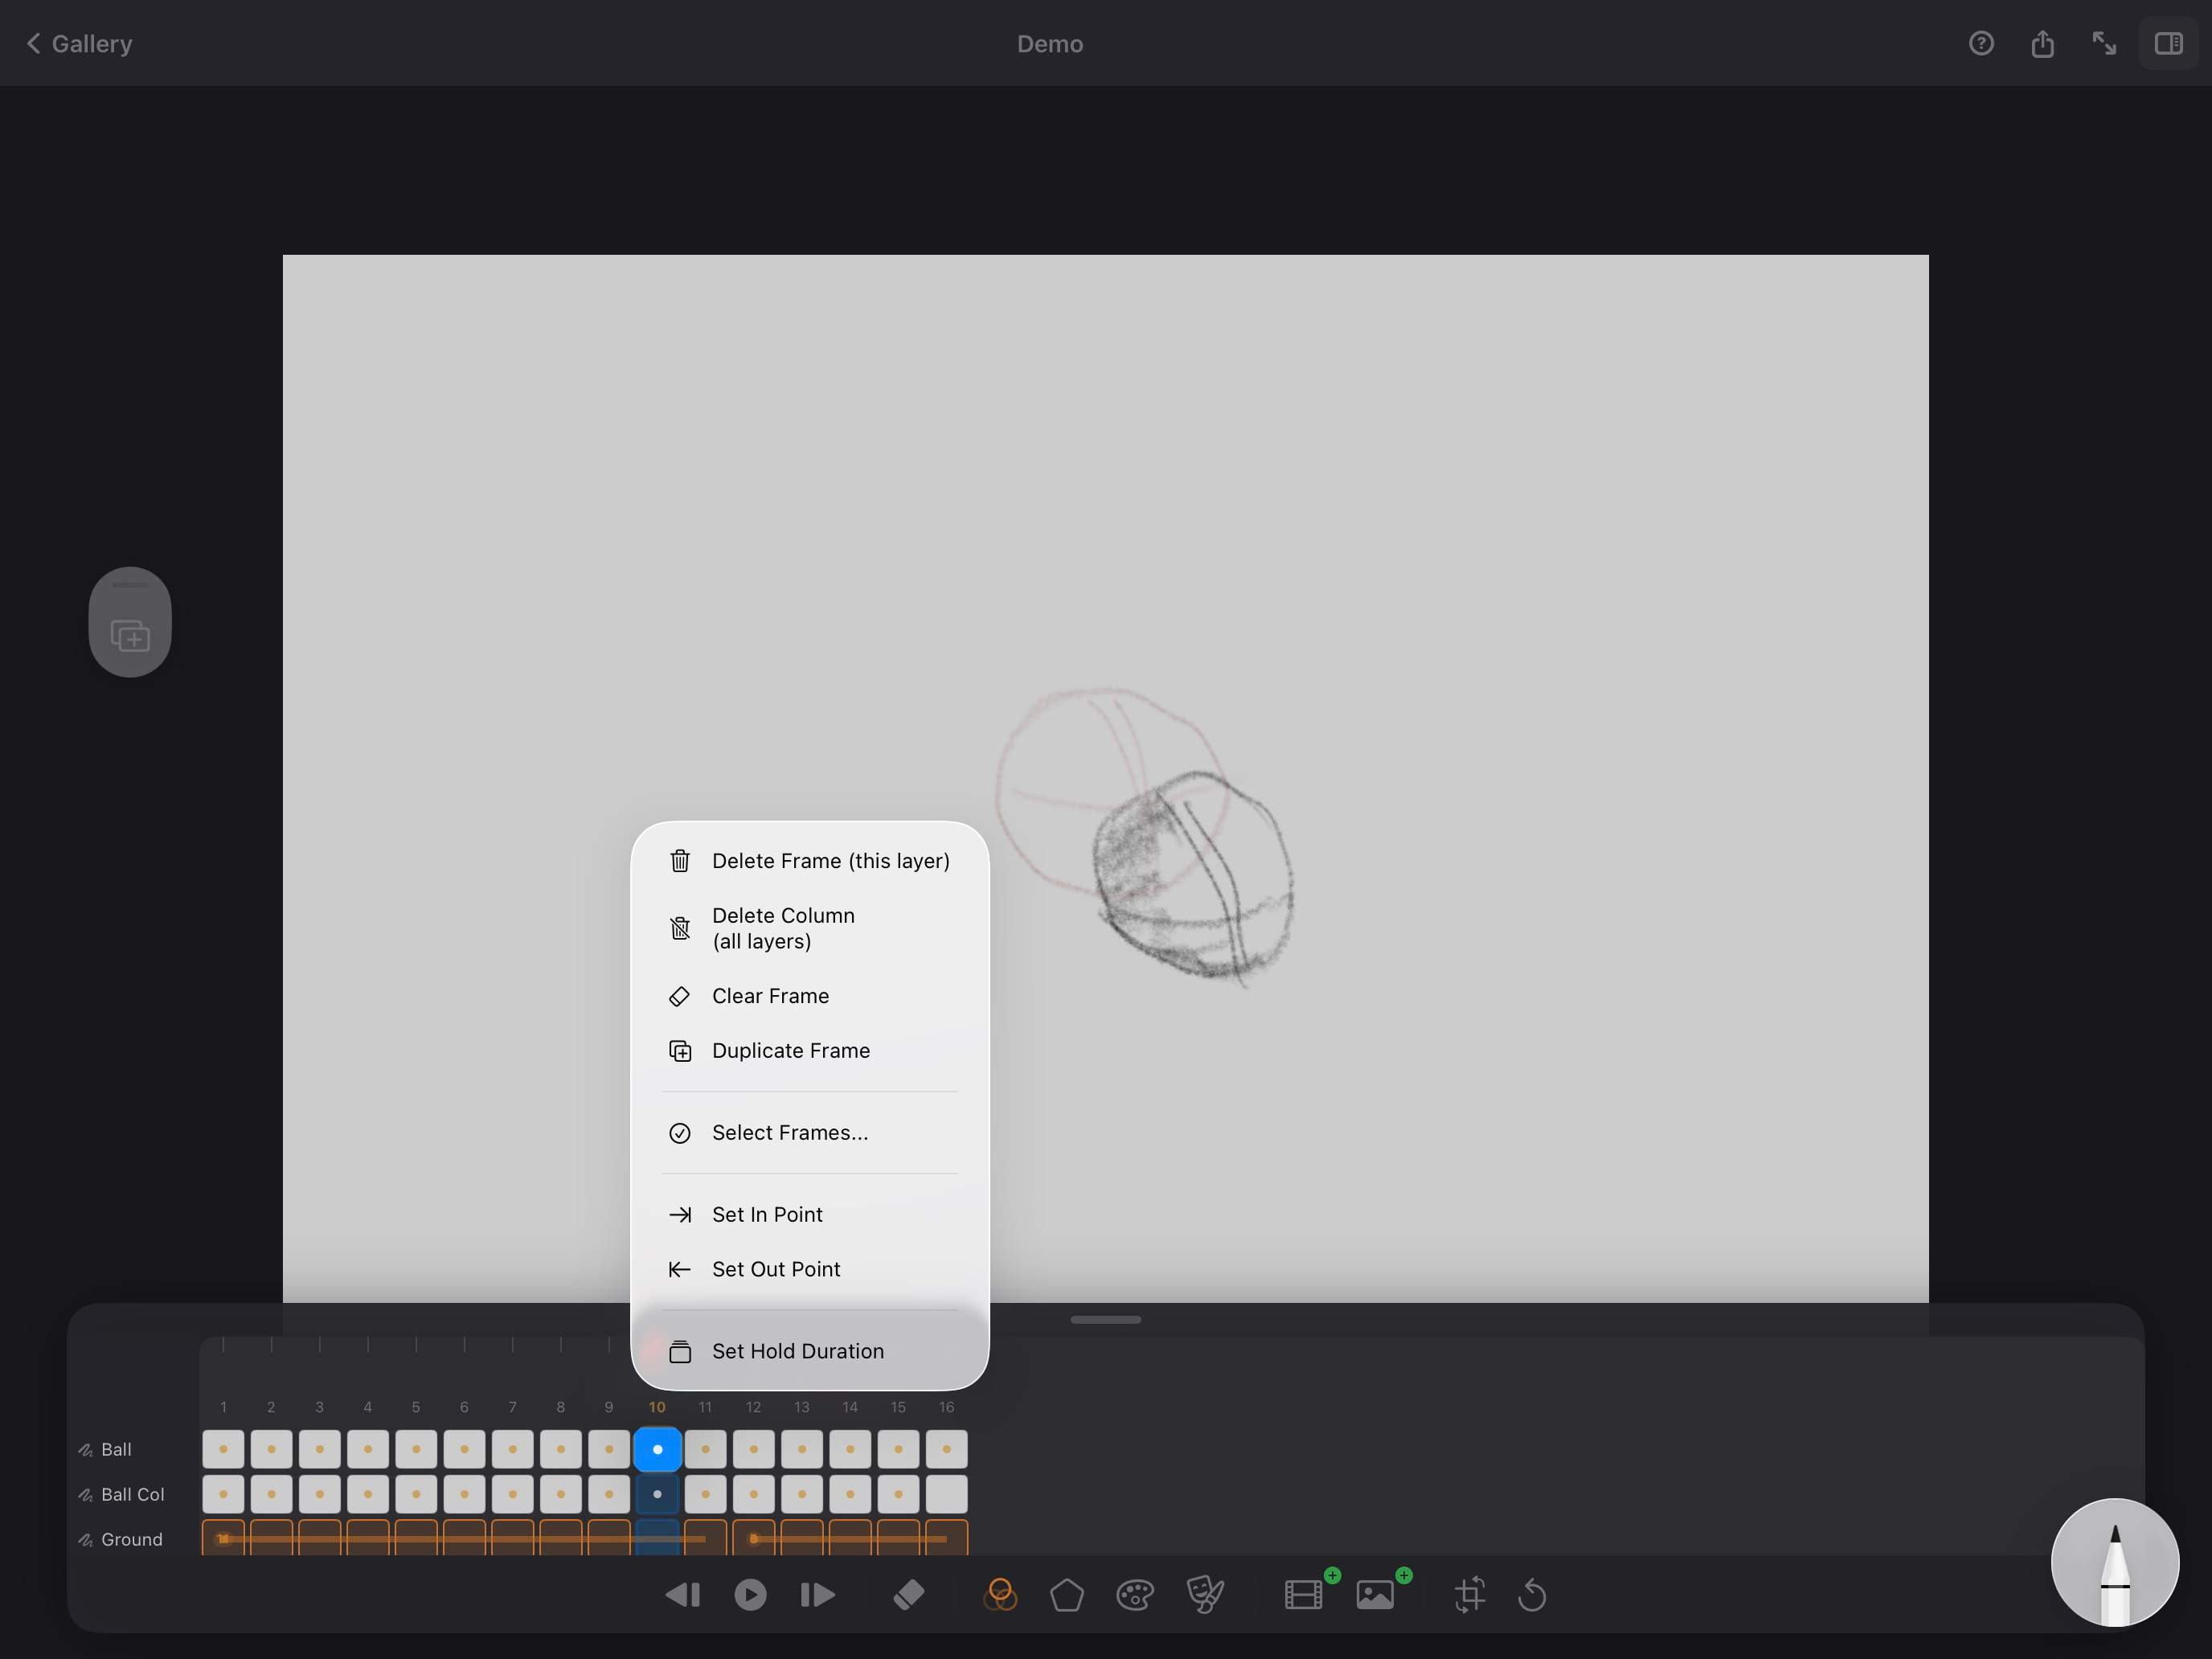This screenshot has width=2212, height=1659.
Task: Select frame 16 on Ball layer
Action: (946, 1450)
